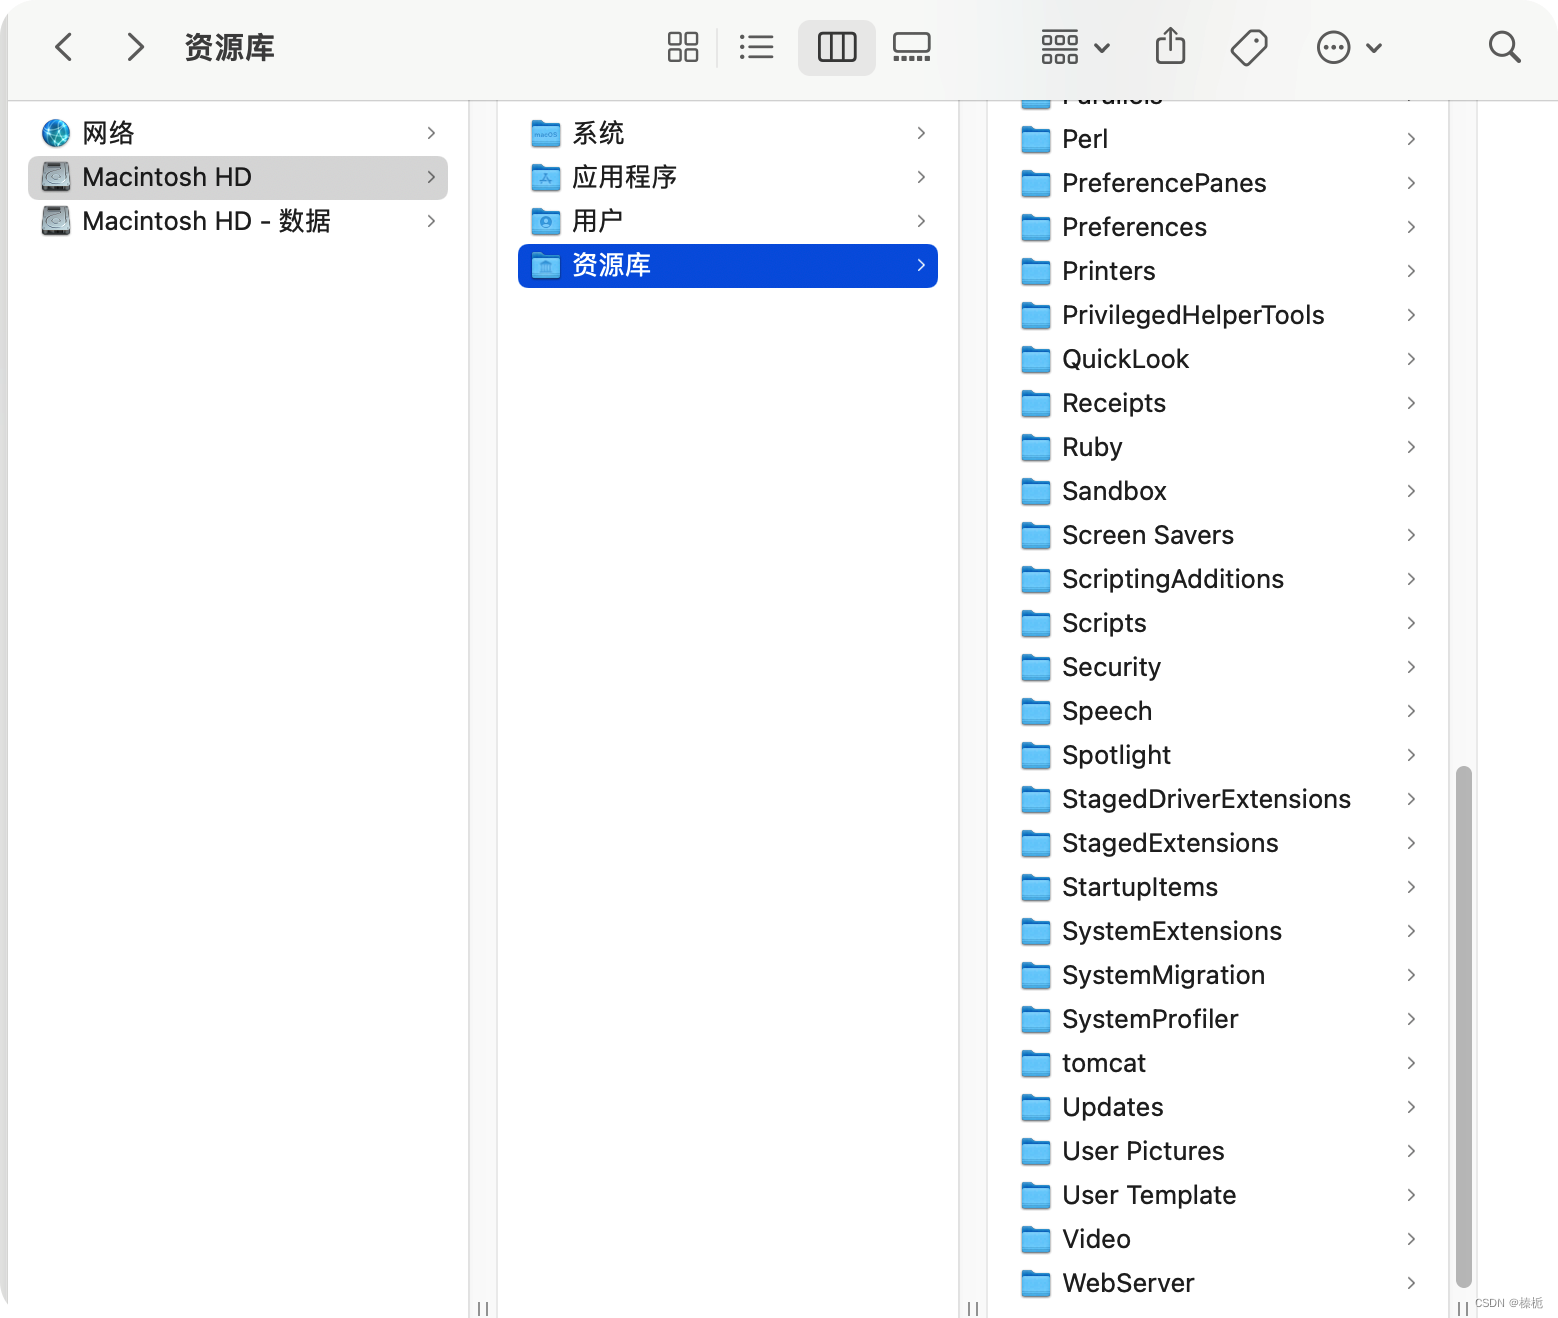The height and width of the screenshot is (1318, 1558).
Task: Select the Ruby folder
Action: 1218,447
